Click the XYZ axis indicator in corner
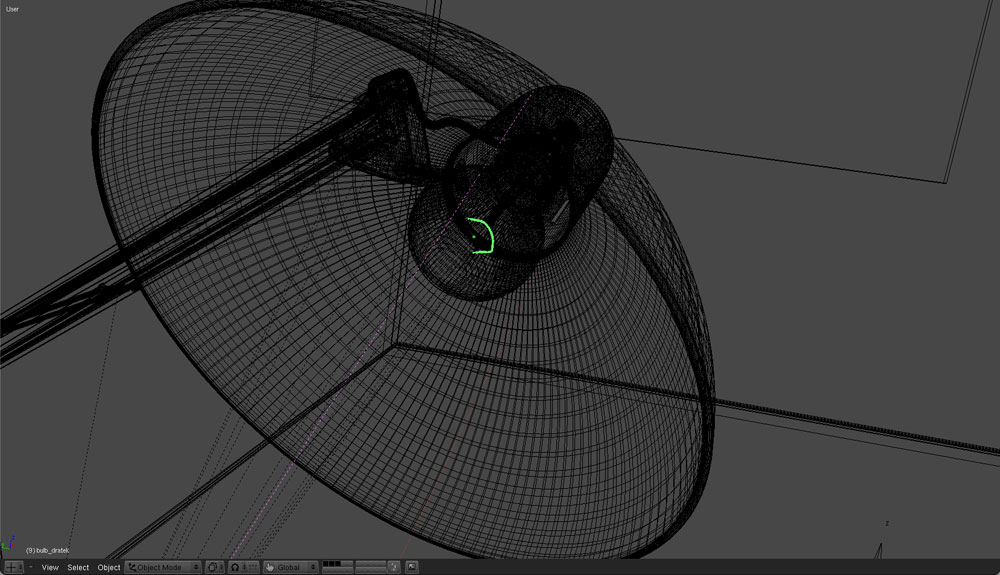Viewport: 1000px width, 575px height. tap(9, 544)
